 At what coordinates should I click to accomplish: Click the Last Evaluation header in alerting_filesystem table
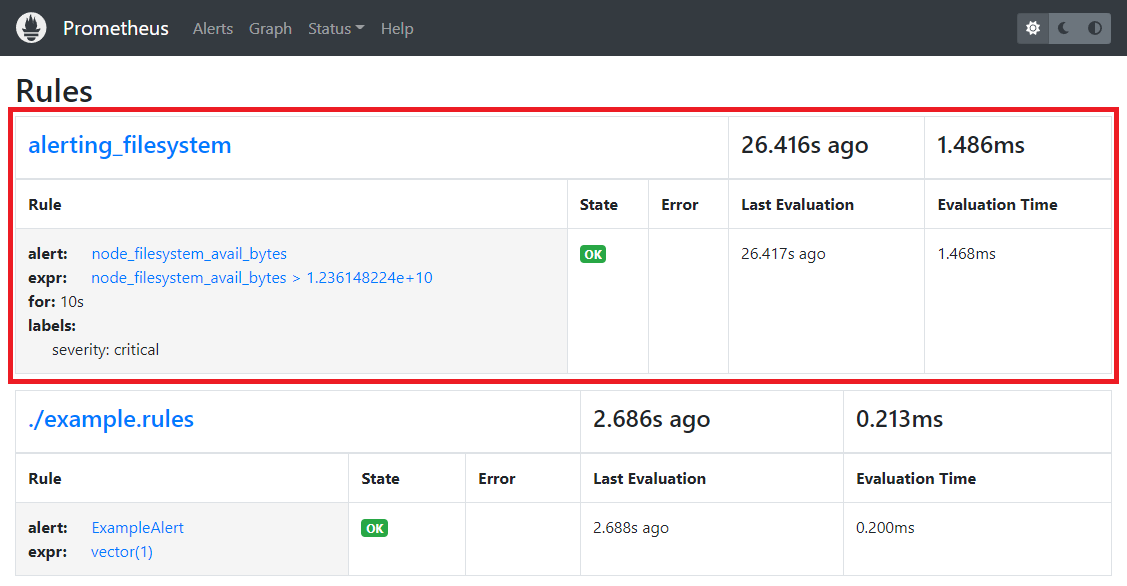797,205
